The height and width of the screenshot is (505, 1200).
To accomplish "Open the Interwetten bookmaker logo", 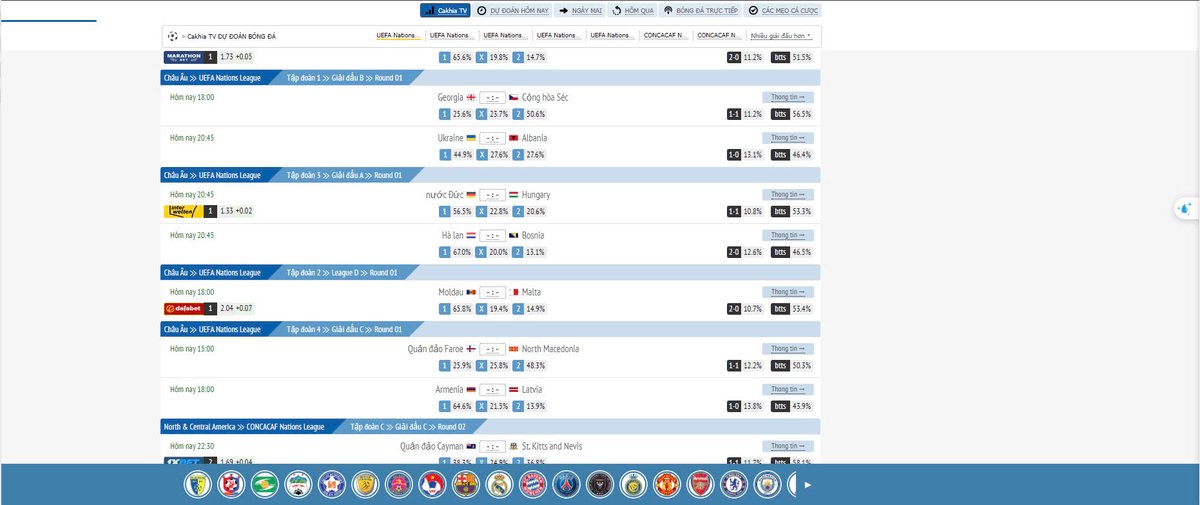I will (184, 211).
